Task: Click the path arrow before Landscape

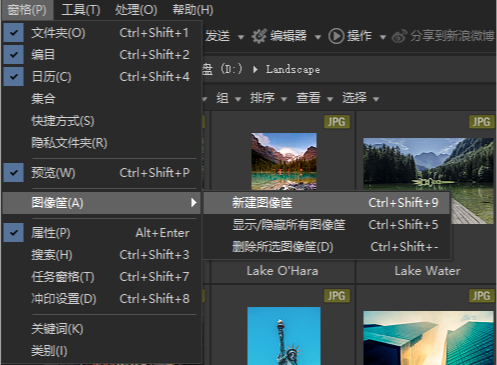Action: pos(255,69)
